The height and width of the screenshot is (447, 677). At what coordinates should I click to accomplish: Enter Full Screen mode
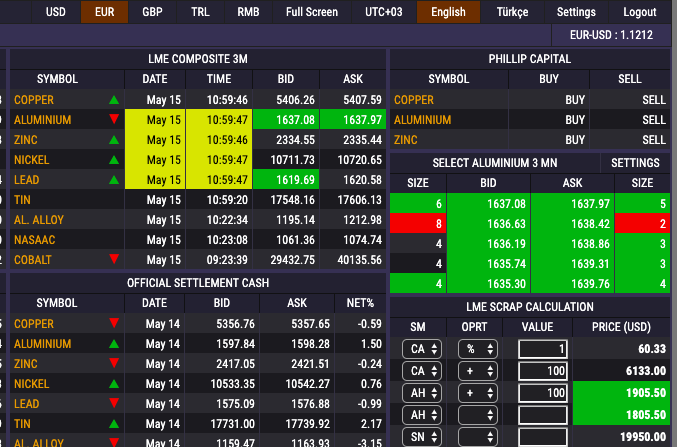[312, 12]
